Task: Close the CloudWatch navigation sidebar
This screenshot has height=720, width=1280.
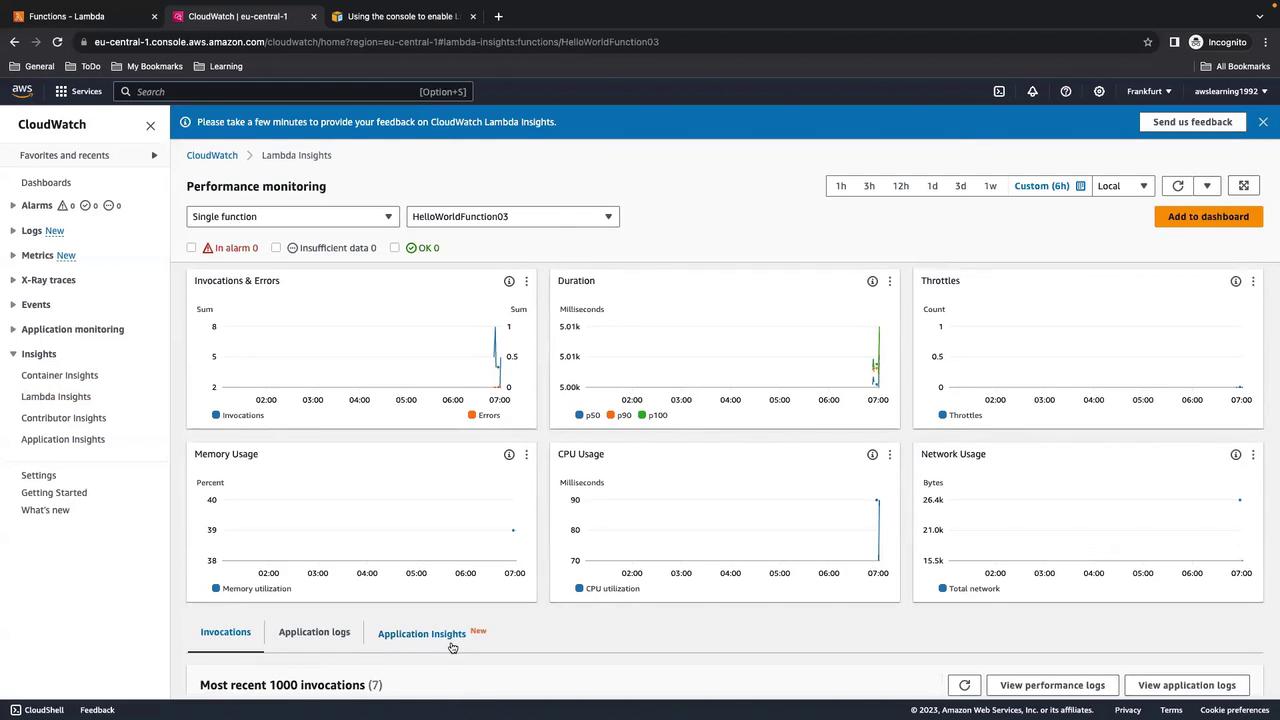Action: (151, 125)
